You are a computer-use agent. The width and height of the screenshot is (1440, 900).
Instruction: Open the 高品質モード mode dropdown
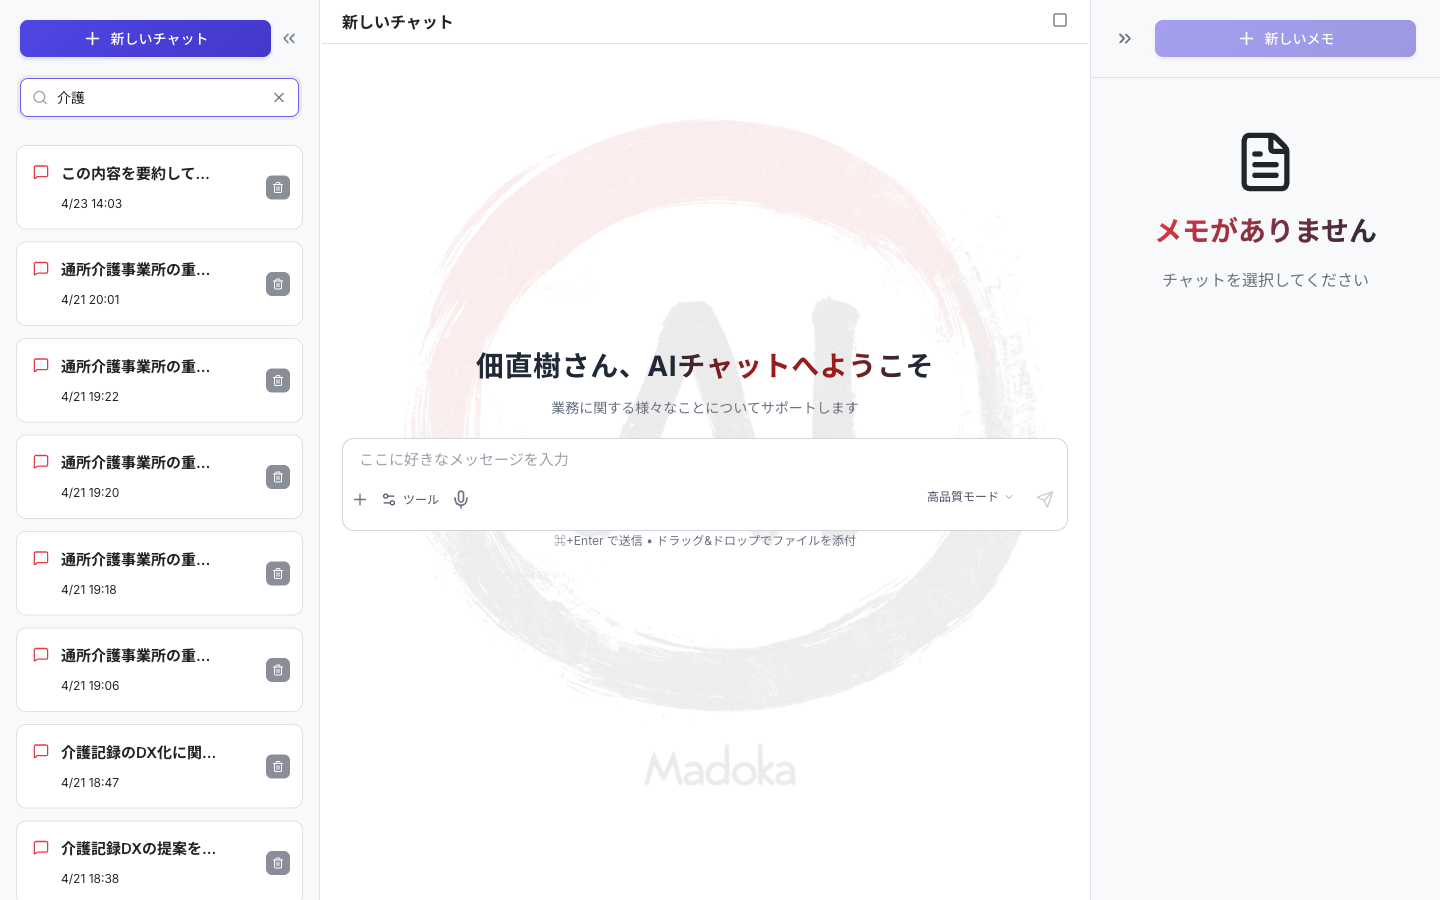click(x=970, y=497)
